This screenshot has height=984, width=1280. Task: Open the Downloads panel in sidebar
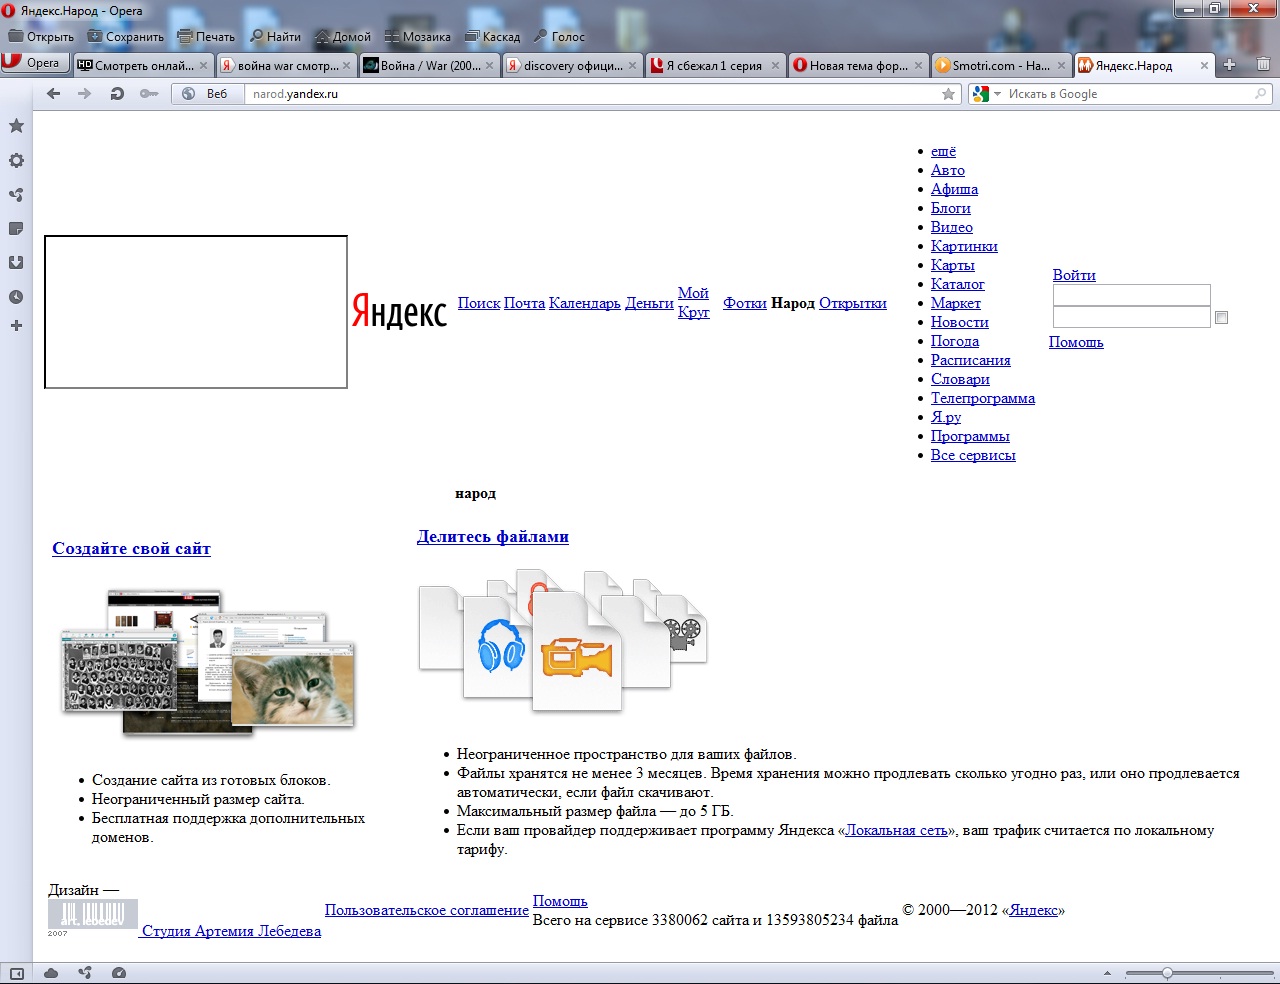point(16,263)
